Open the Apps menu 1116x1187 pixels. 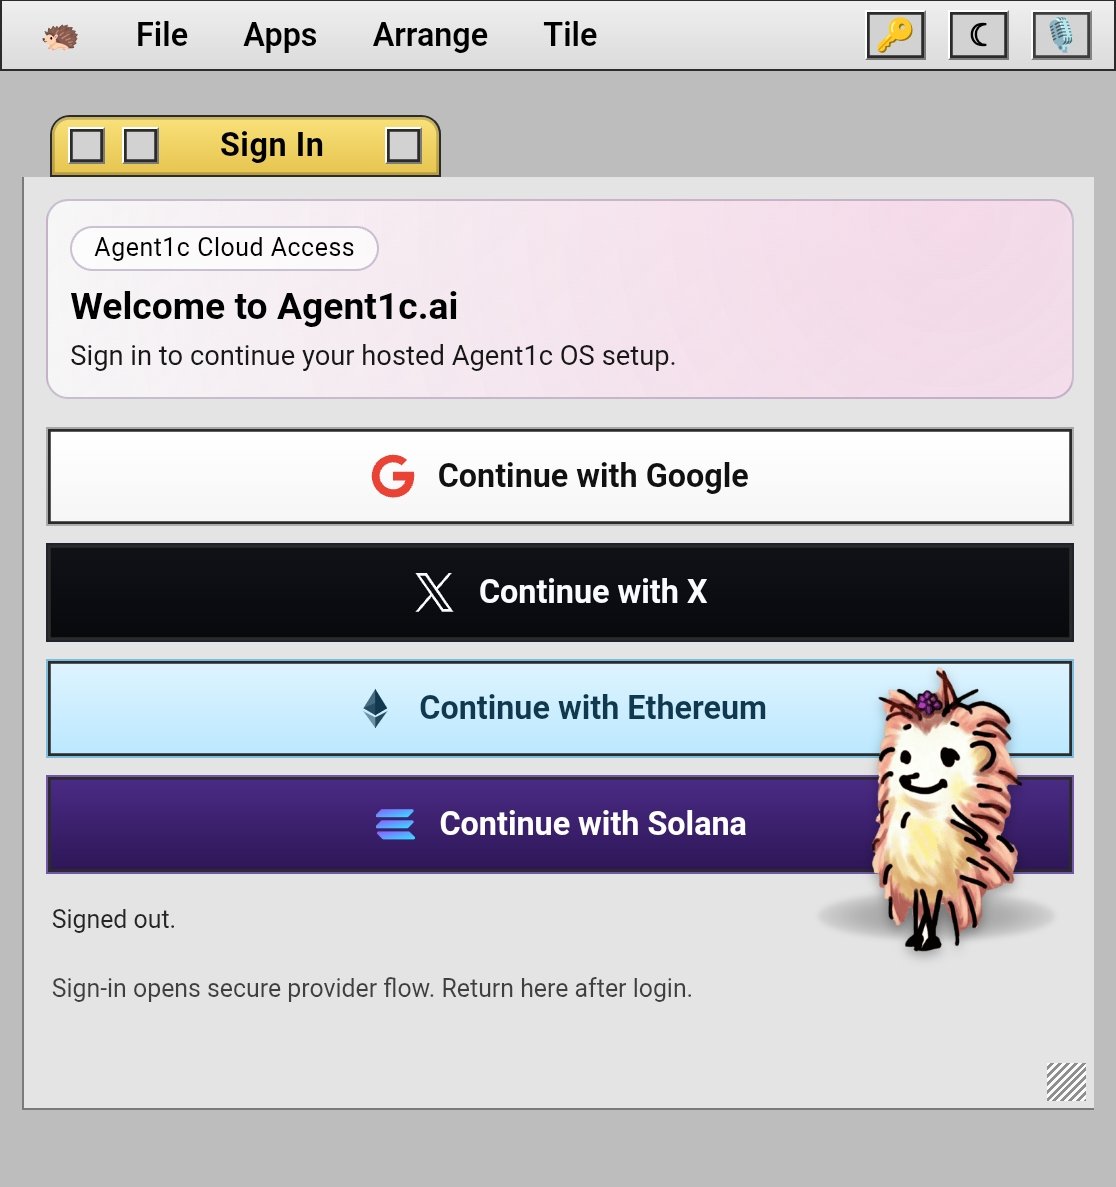(x=280, y=35)
